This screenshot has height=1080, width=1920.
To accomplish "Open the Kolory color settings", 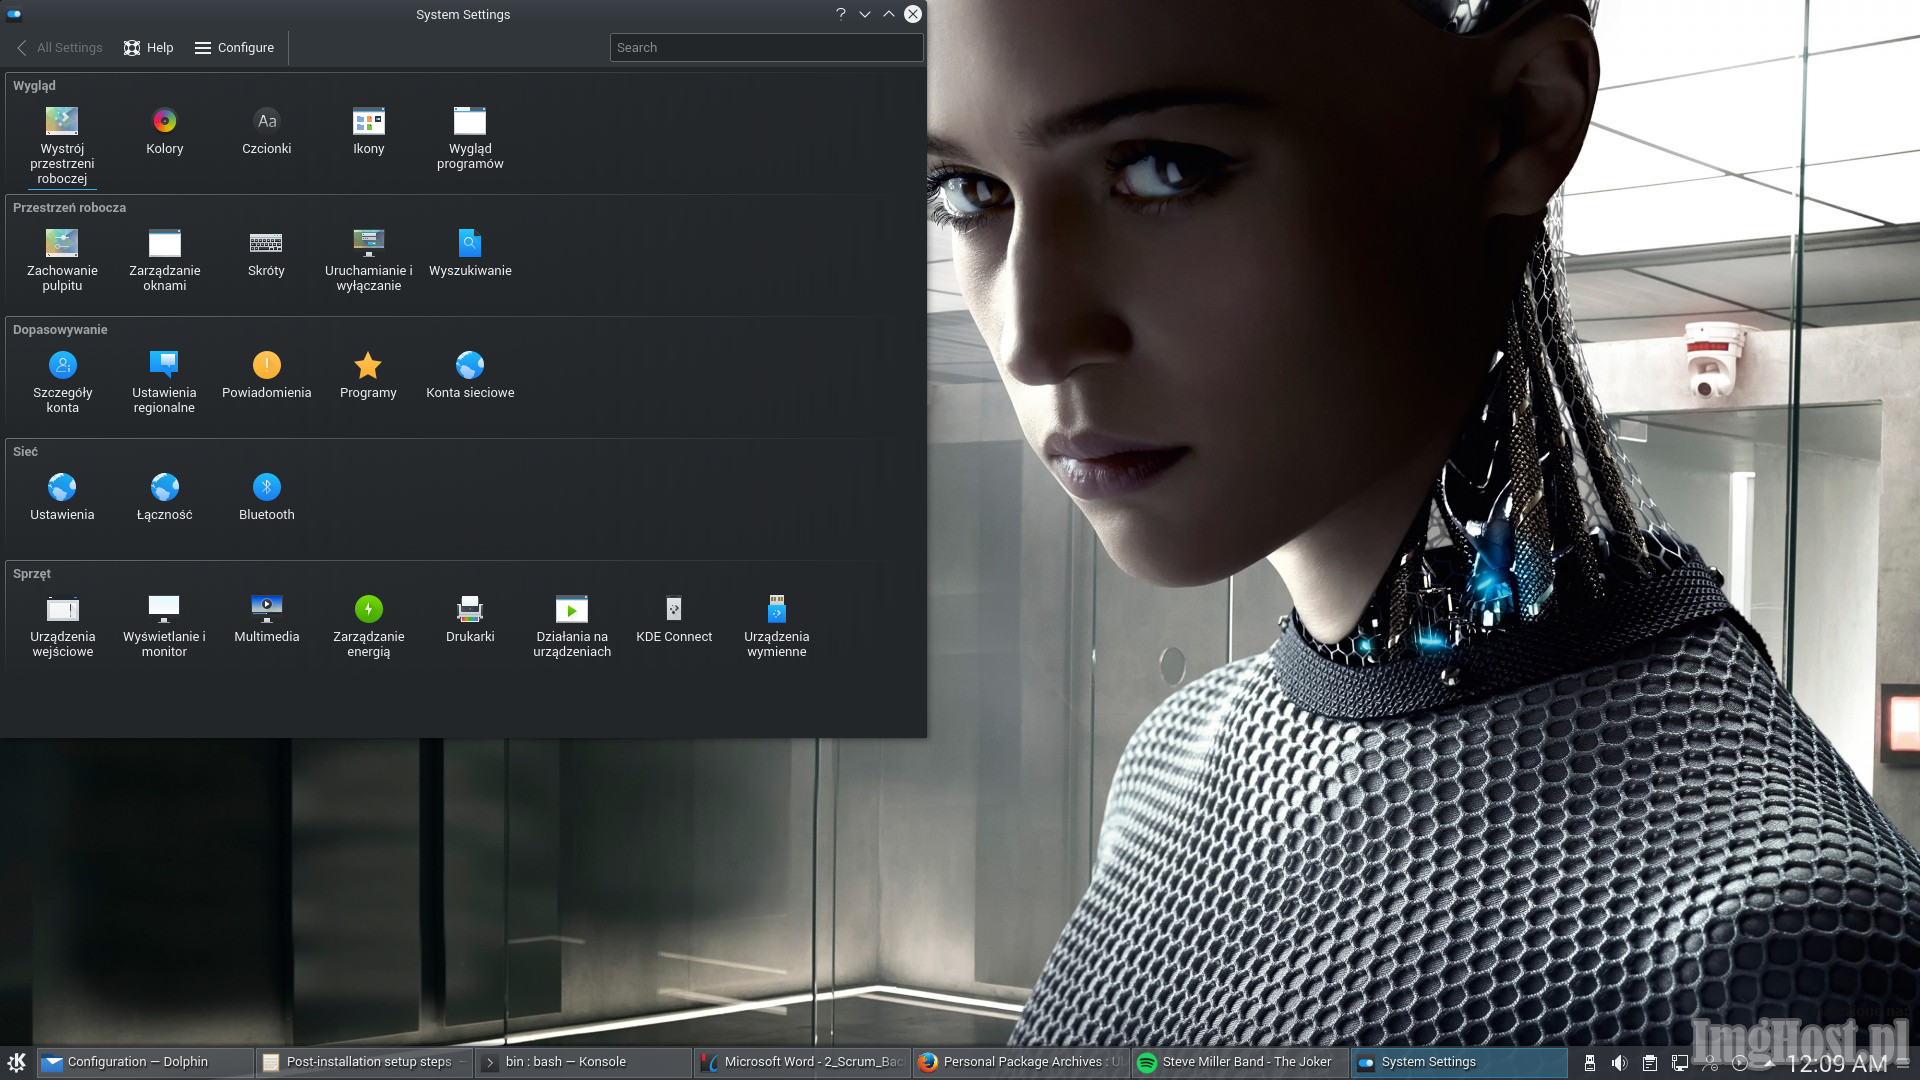I will tap(164, 131).
